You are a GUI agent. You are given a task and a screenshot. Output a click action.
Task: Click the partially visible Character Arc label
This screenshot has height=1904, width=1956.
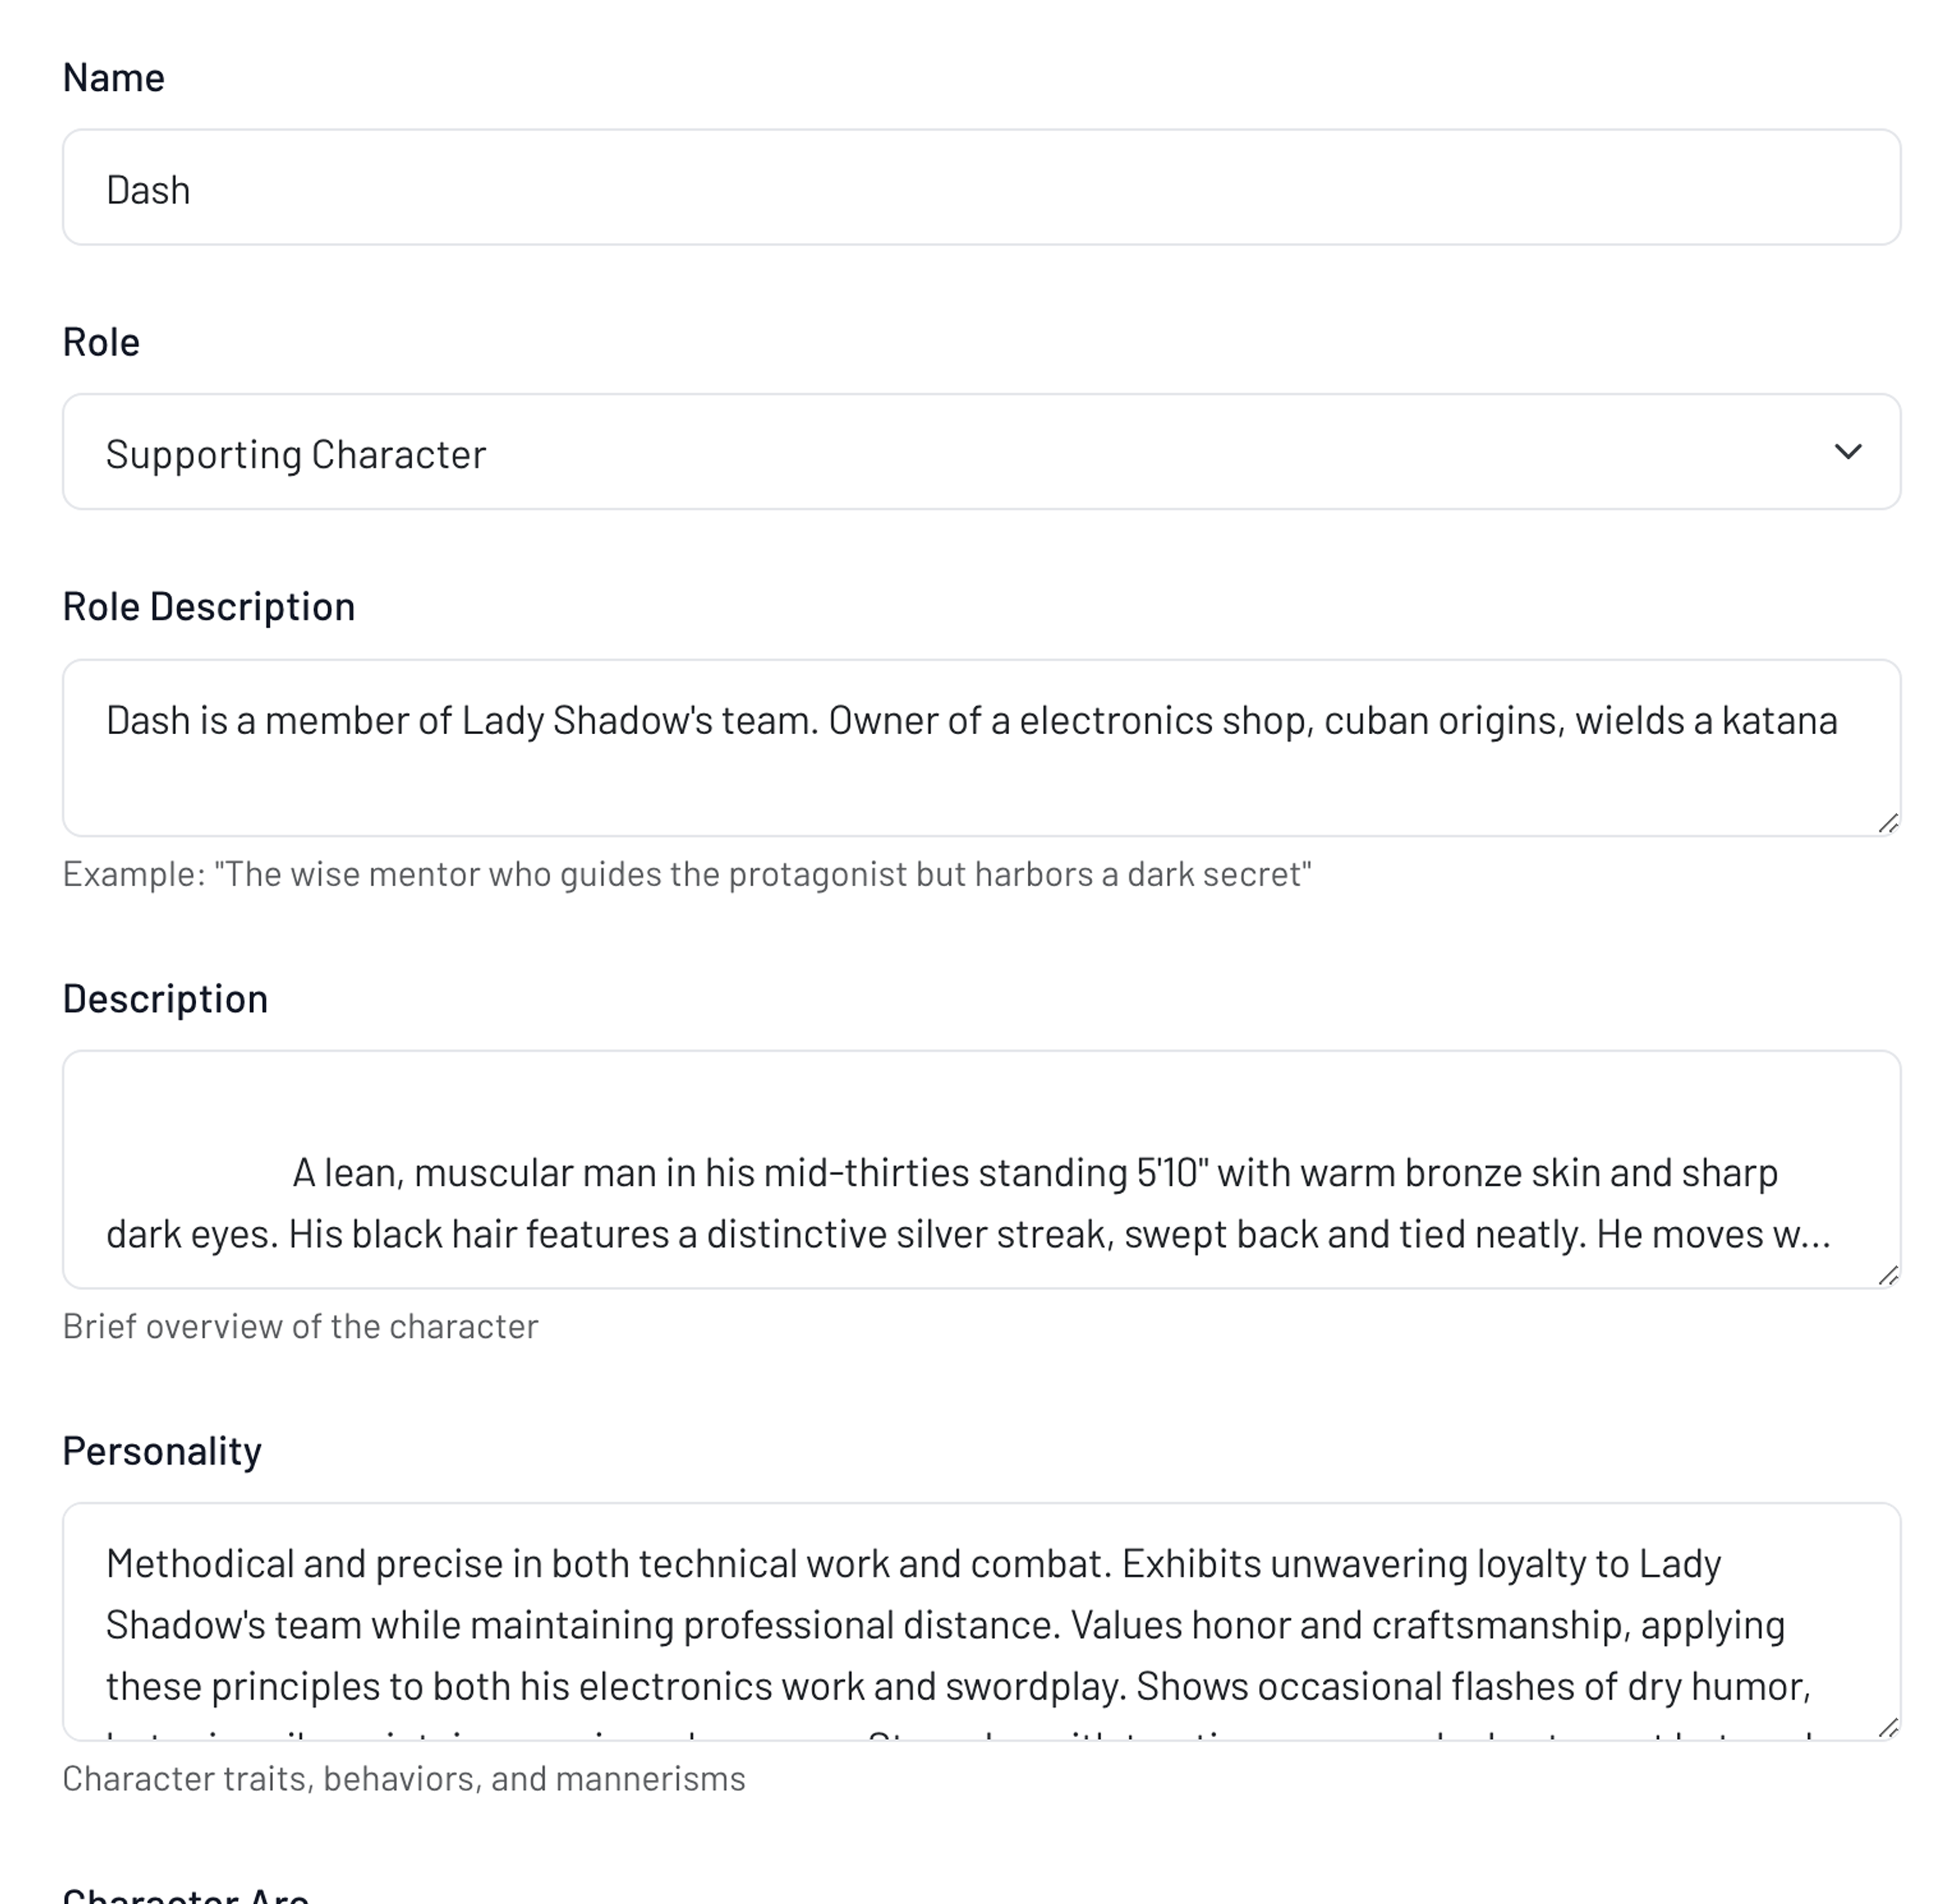click(186, 1894)
